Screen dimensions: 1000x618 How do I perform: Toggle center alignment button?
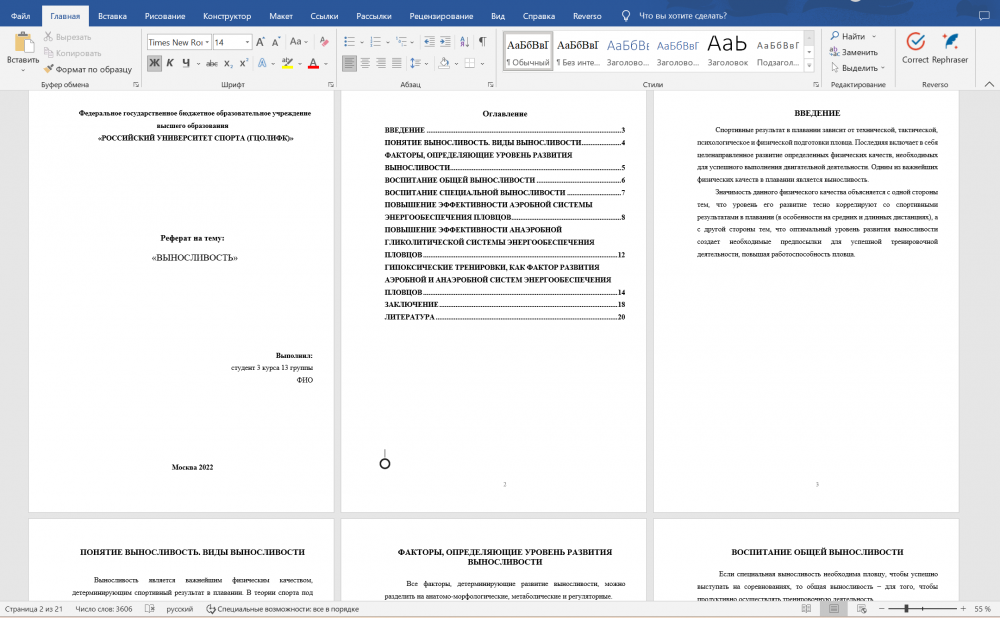click(365, 63)
